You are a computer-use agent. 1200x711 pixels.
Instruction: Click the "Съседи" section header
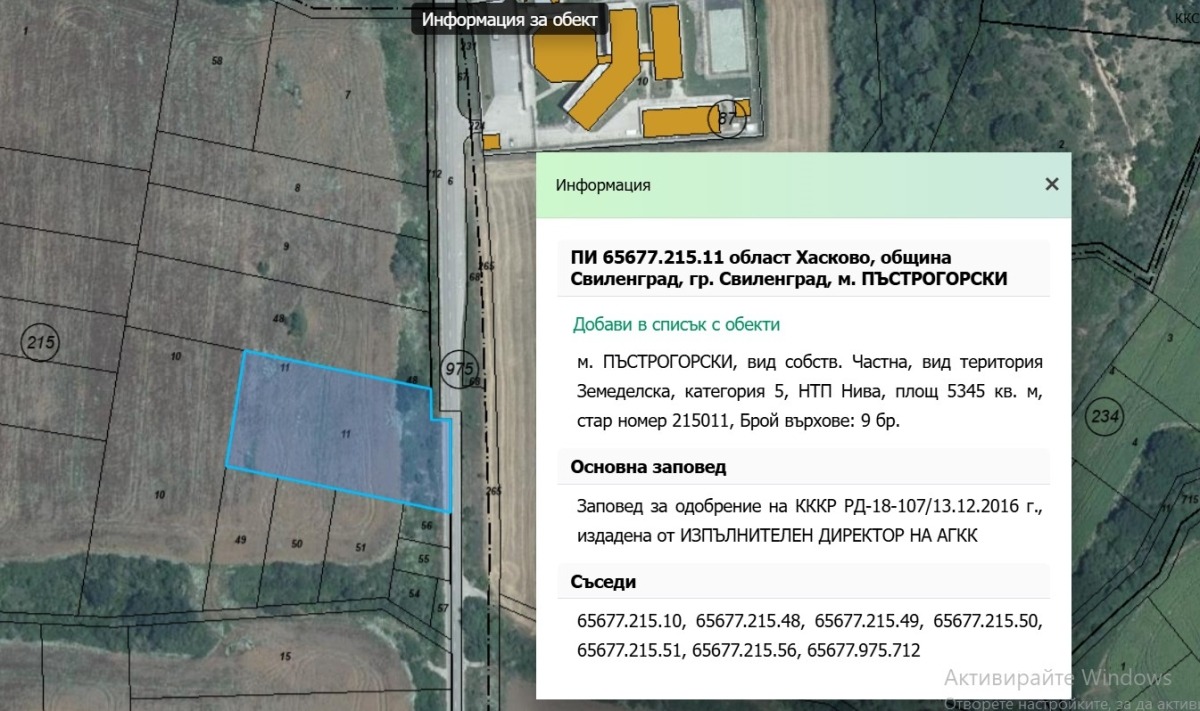tap(601, 581)
